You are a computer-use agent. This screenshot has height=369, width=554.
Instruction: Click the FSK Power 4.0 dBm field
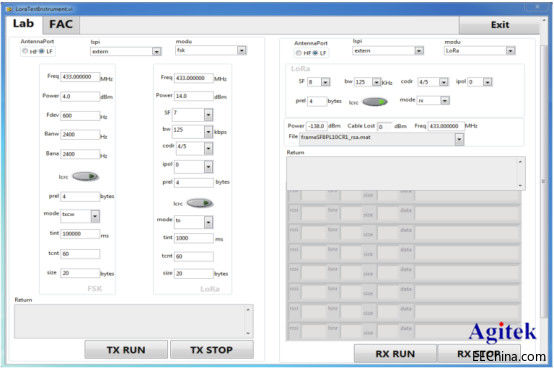(80, 96)
